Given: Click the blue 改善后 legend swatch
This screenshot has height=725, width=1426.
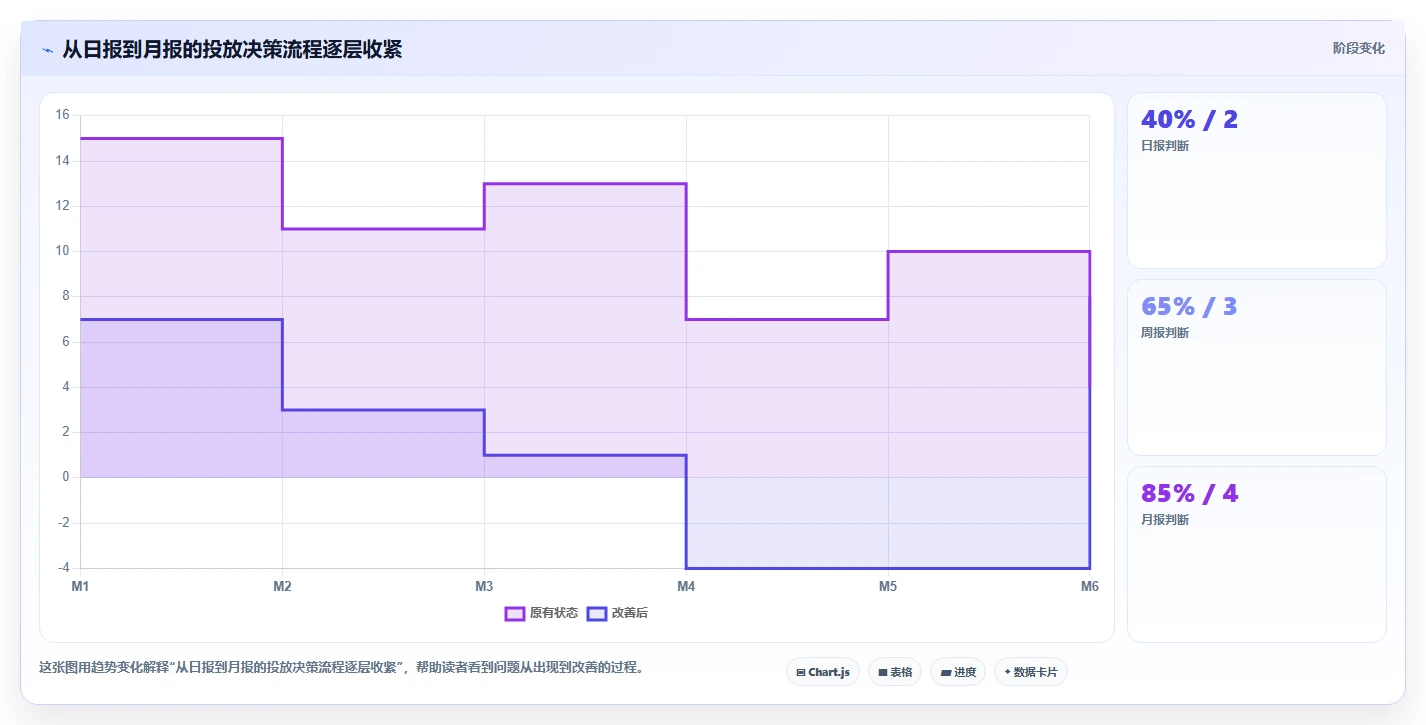Looking at the screenshot, I should point(597,613).
